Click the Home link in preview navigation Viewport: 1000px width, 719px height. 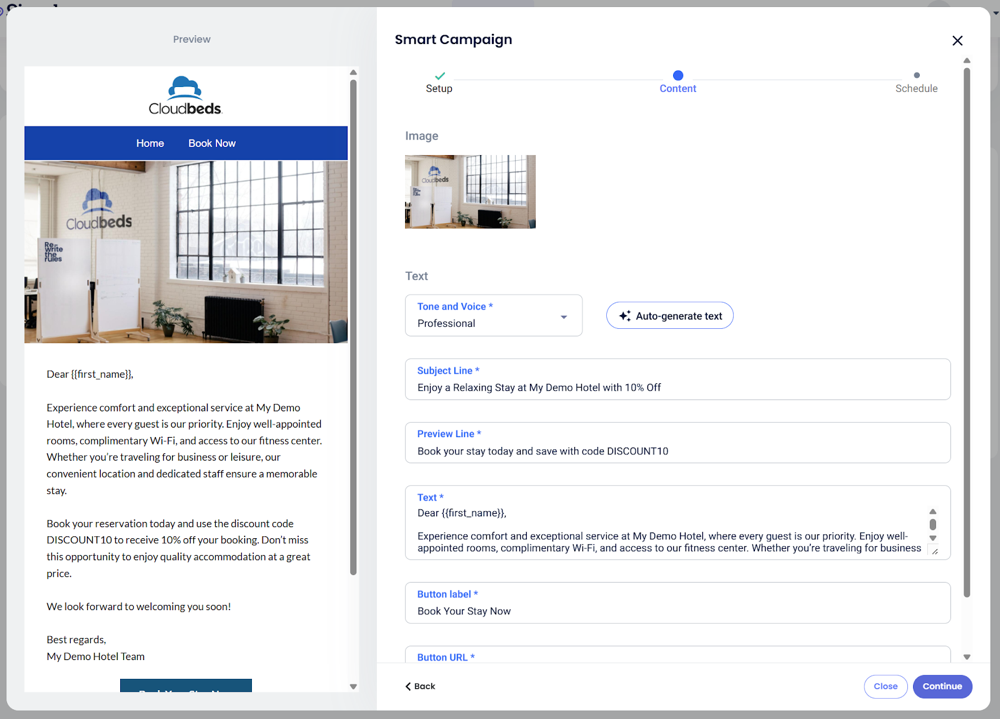[x=150, y=143]
